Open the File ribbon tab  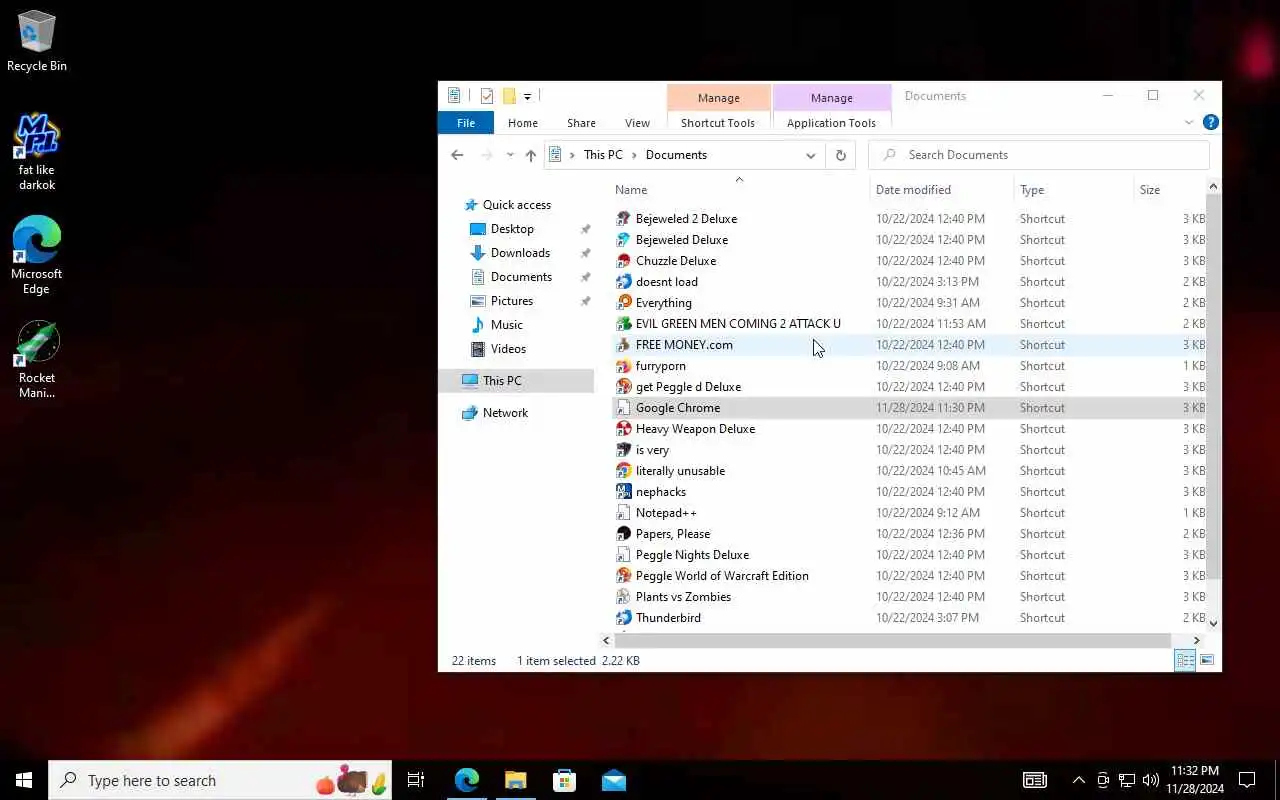point(466,123)
